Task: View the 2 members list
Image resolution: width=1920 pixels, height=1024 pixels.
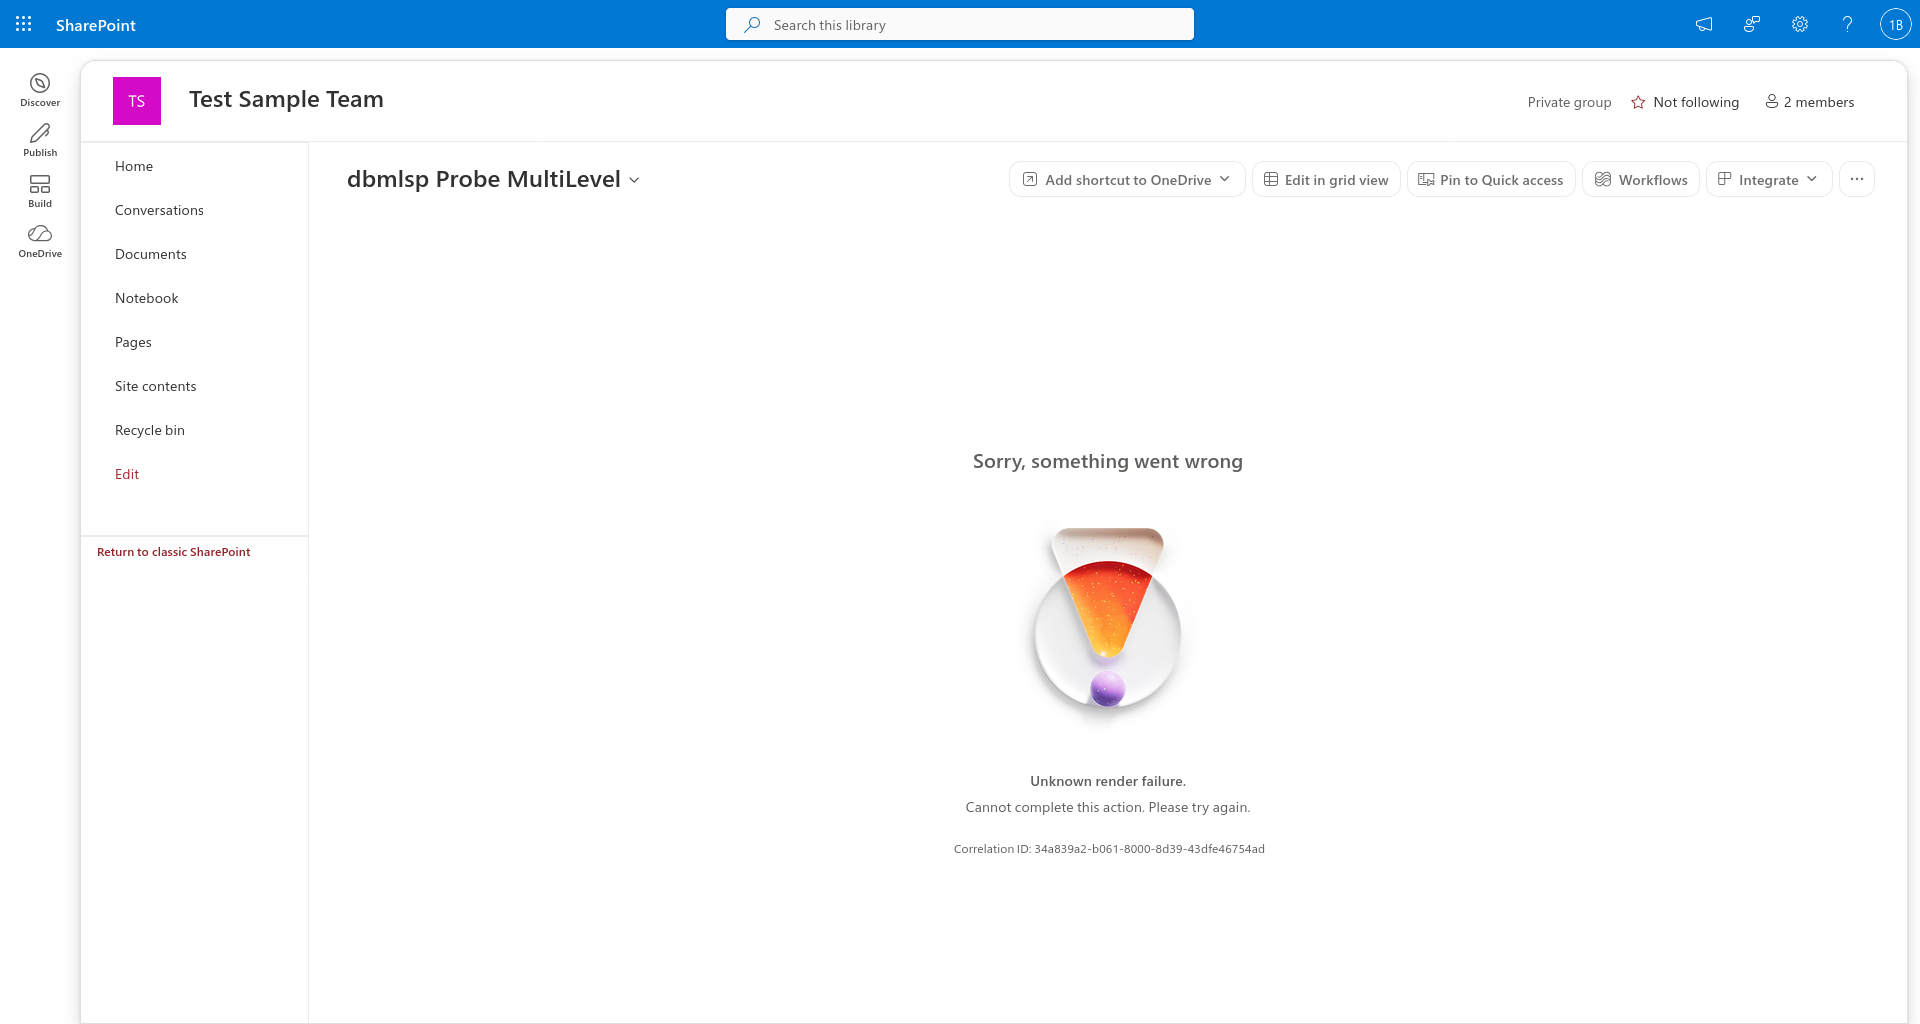Action: click(x=1810, y=102)
